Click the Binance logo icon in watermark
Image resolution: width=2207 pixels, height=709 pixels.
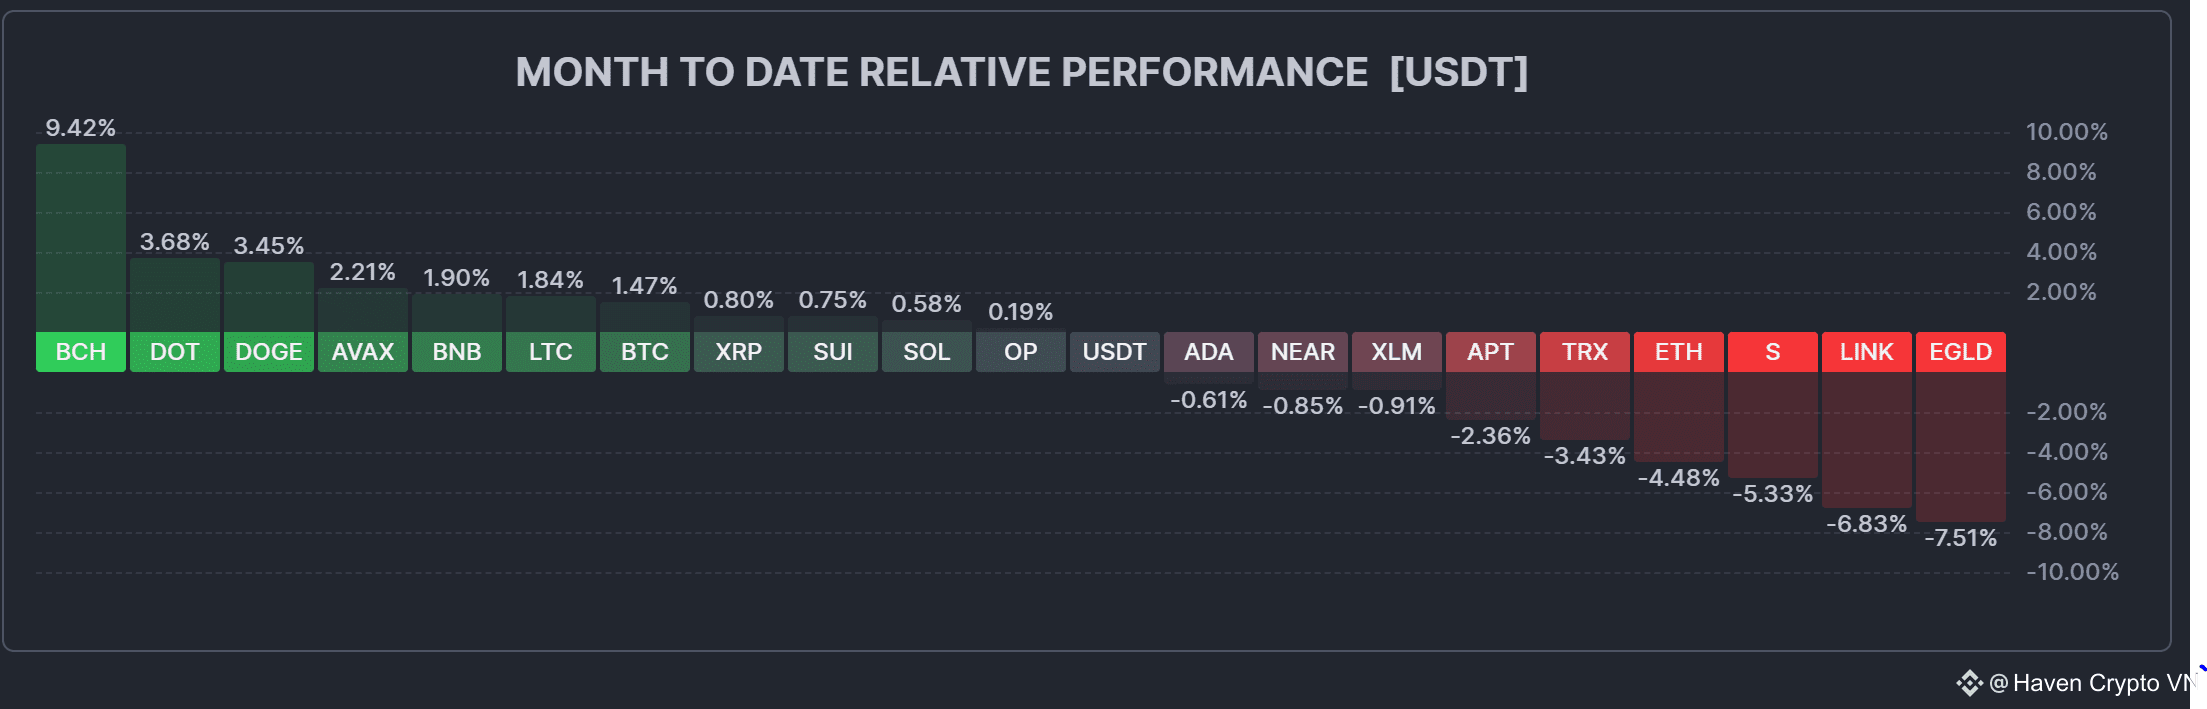1969,683
